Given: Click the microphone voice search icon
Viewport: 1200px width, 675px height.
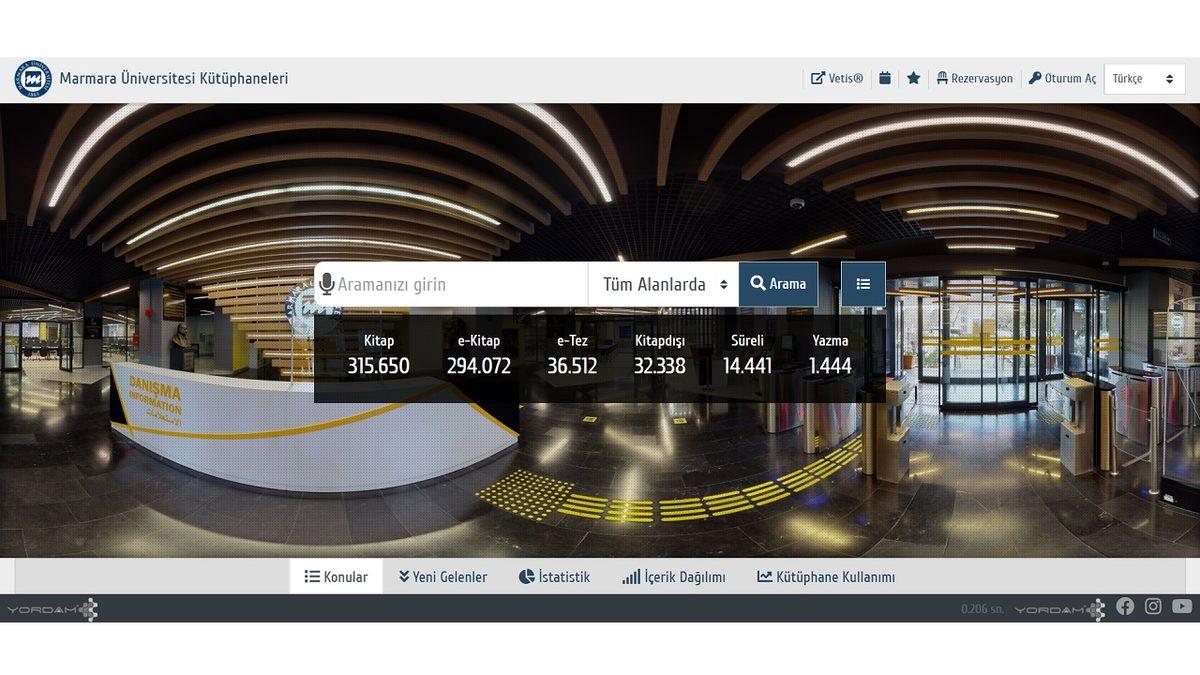Looking at the screenshot, I should [326, 285].
